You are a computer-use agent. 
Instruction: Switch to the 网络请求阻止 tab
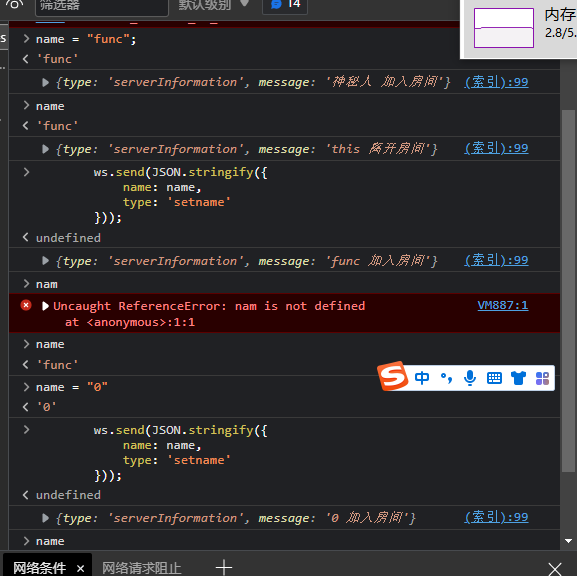tap(142, 568)
